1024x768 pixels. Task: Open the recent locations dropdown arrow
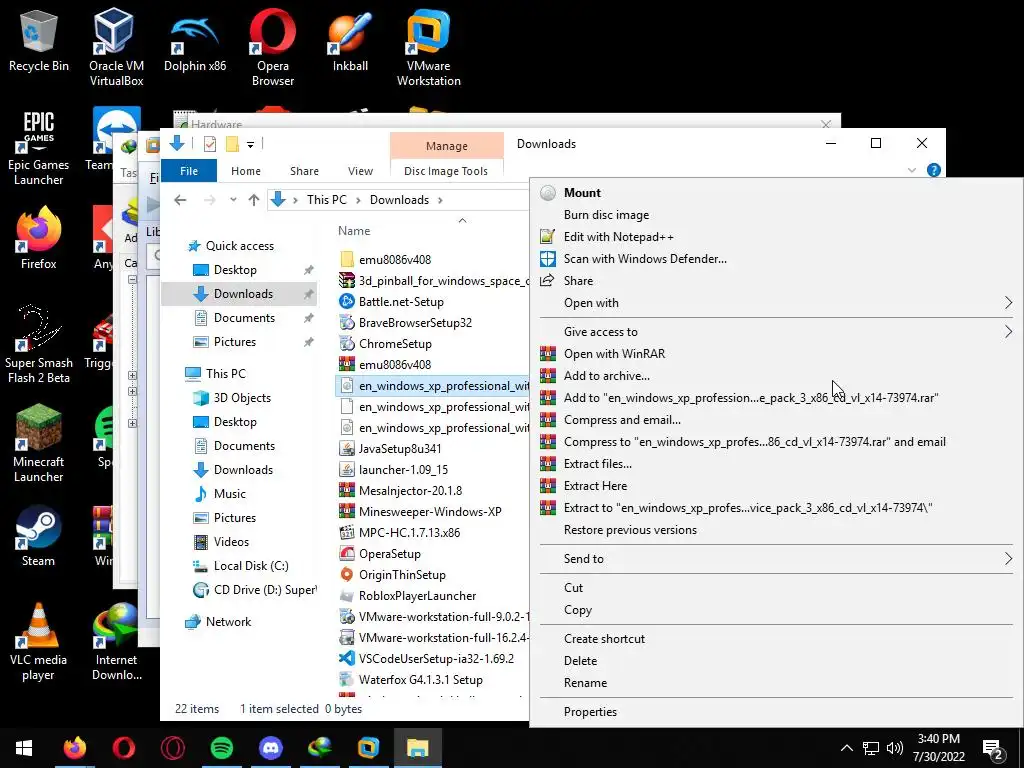click(233, 200)
